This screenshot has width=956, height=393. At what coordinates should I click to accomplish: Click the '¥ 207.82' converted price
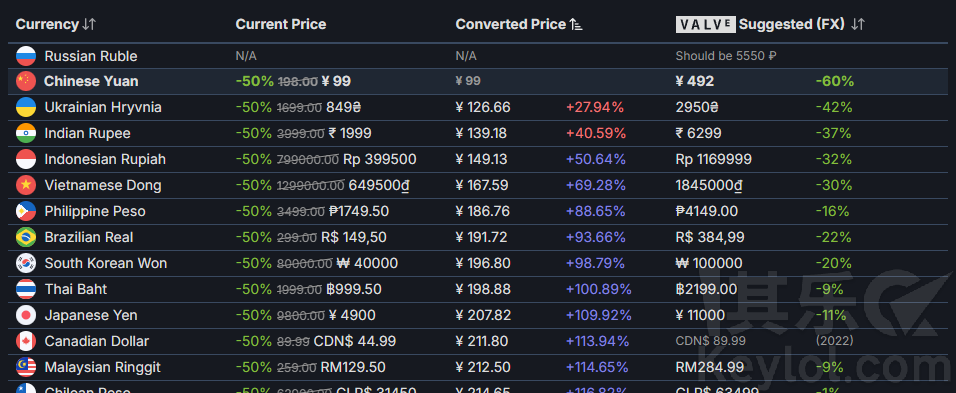(x=483, y=315)
